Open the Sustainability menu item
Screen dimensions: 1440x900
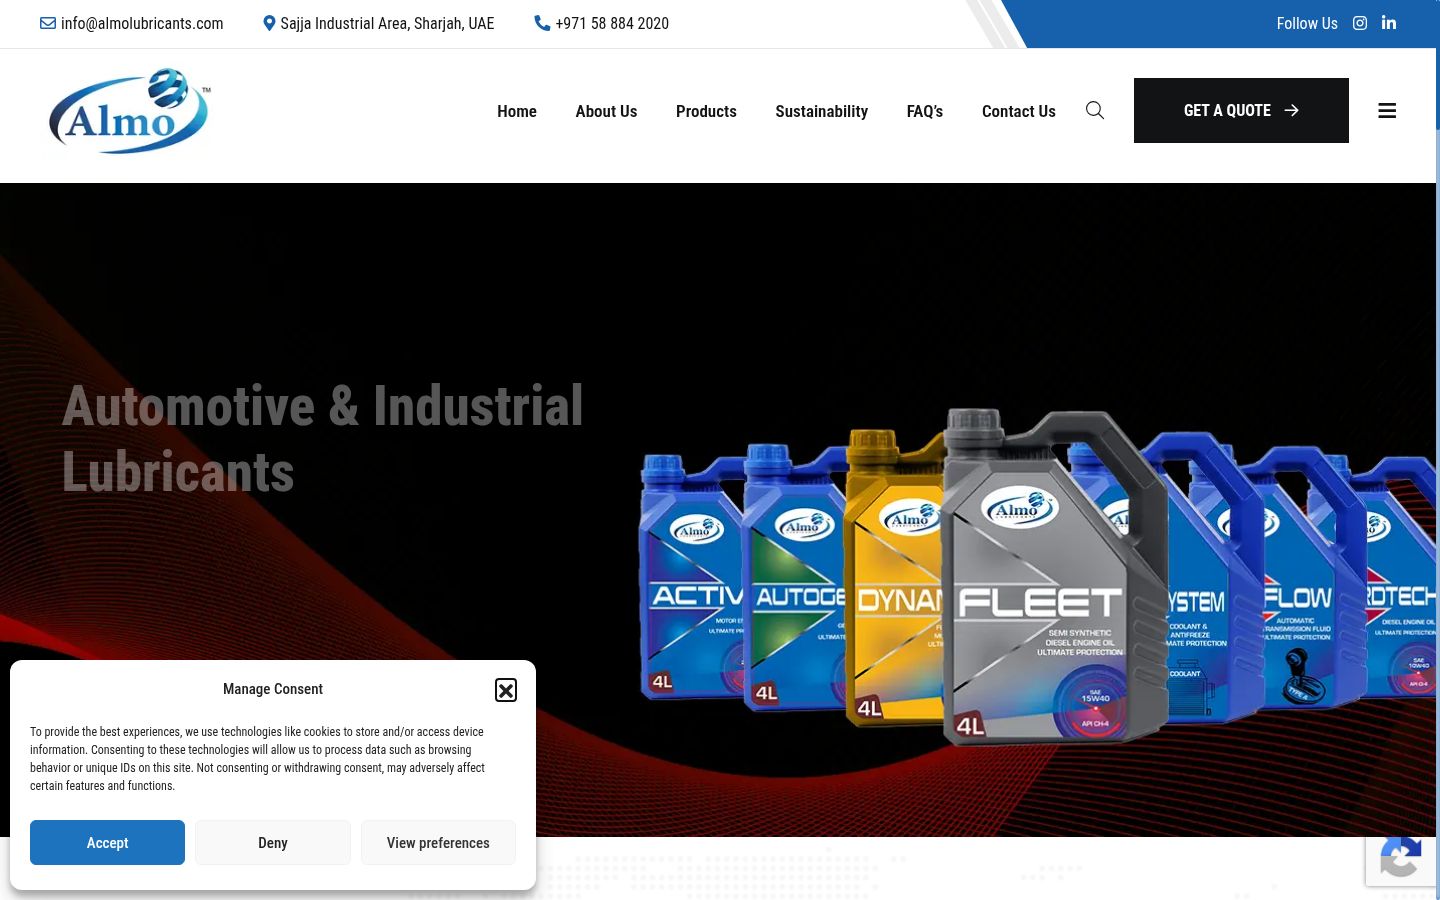821,111
